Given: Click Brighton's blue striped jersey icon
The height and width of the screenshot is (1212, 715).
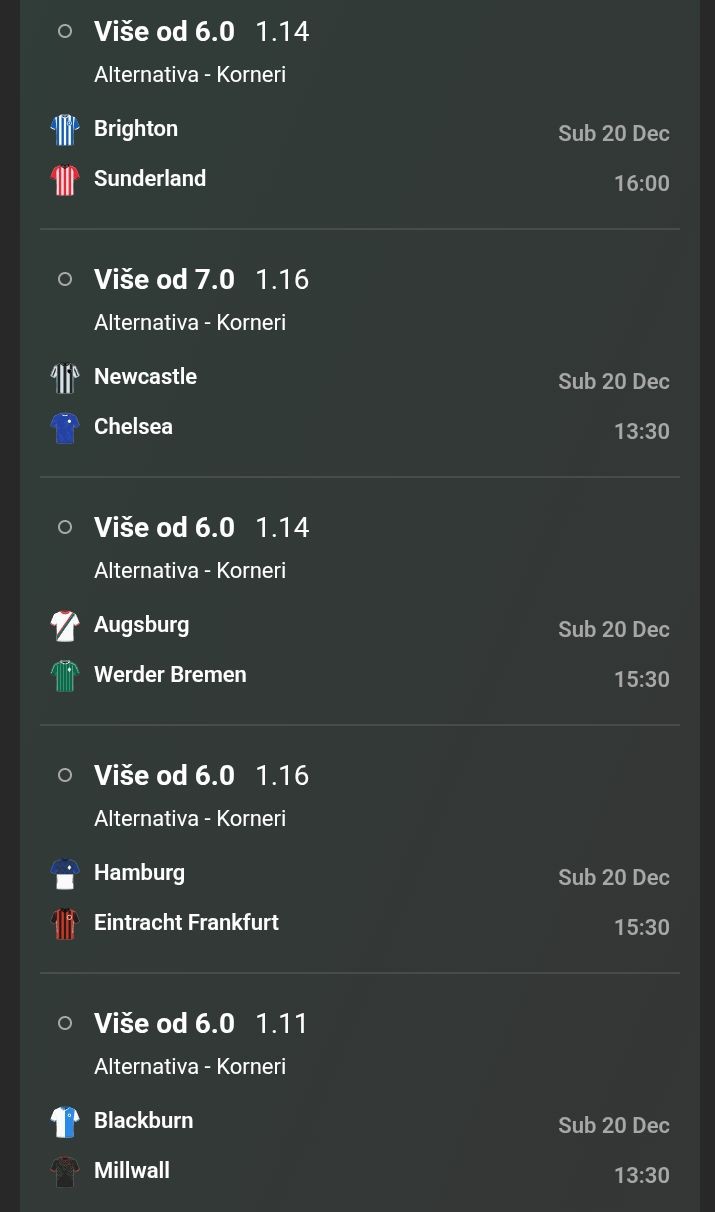Looking at the screenshot, I should tap(65, 130).
